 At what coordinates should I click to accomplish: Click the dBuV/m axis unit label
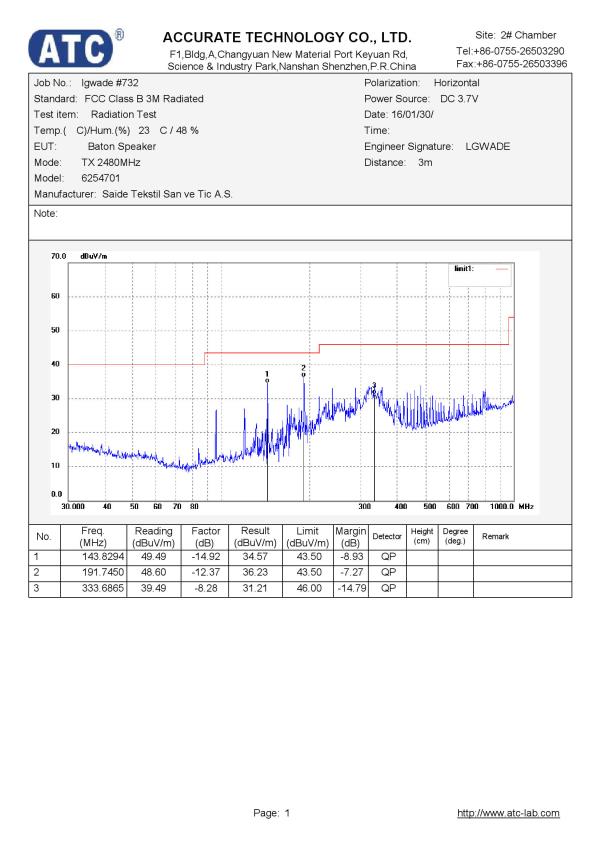94,256
